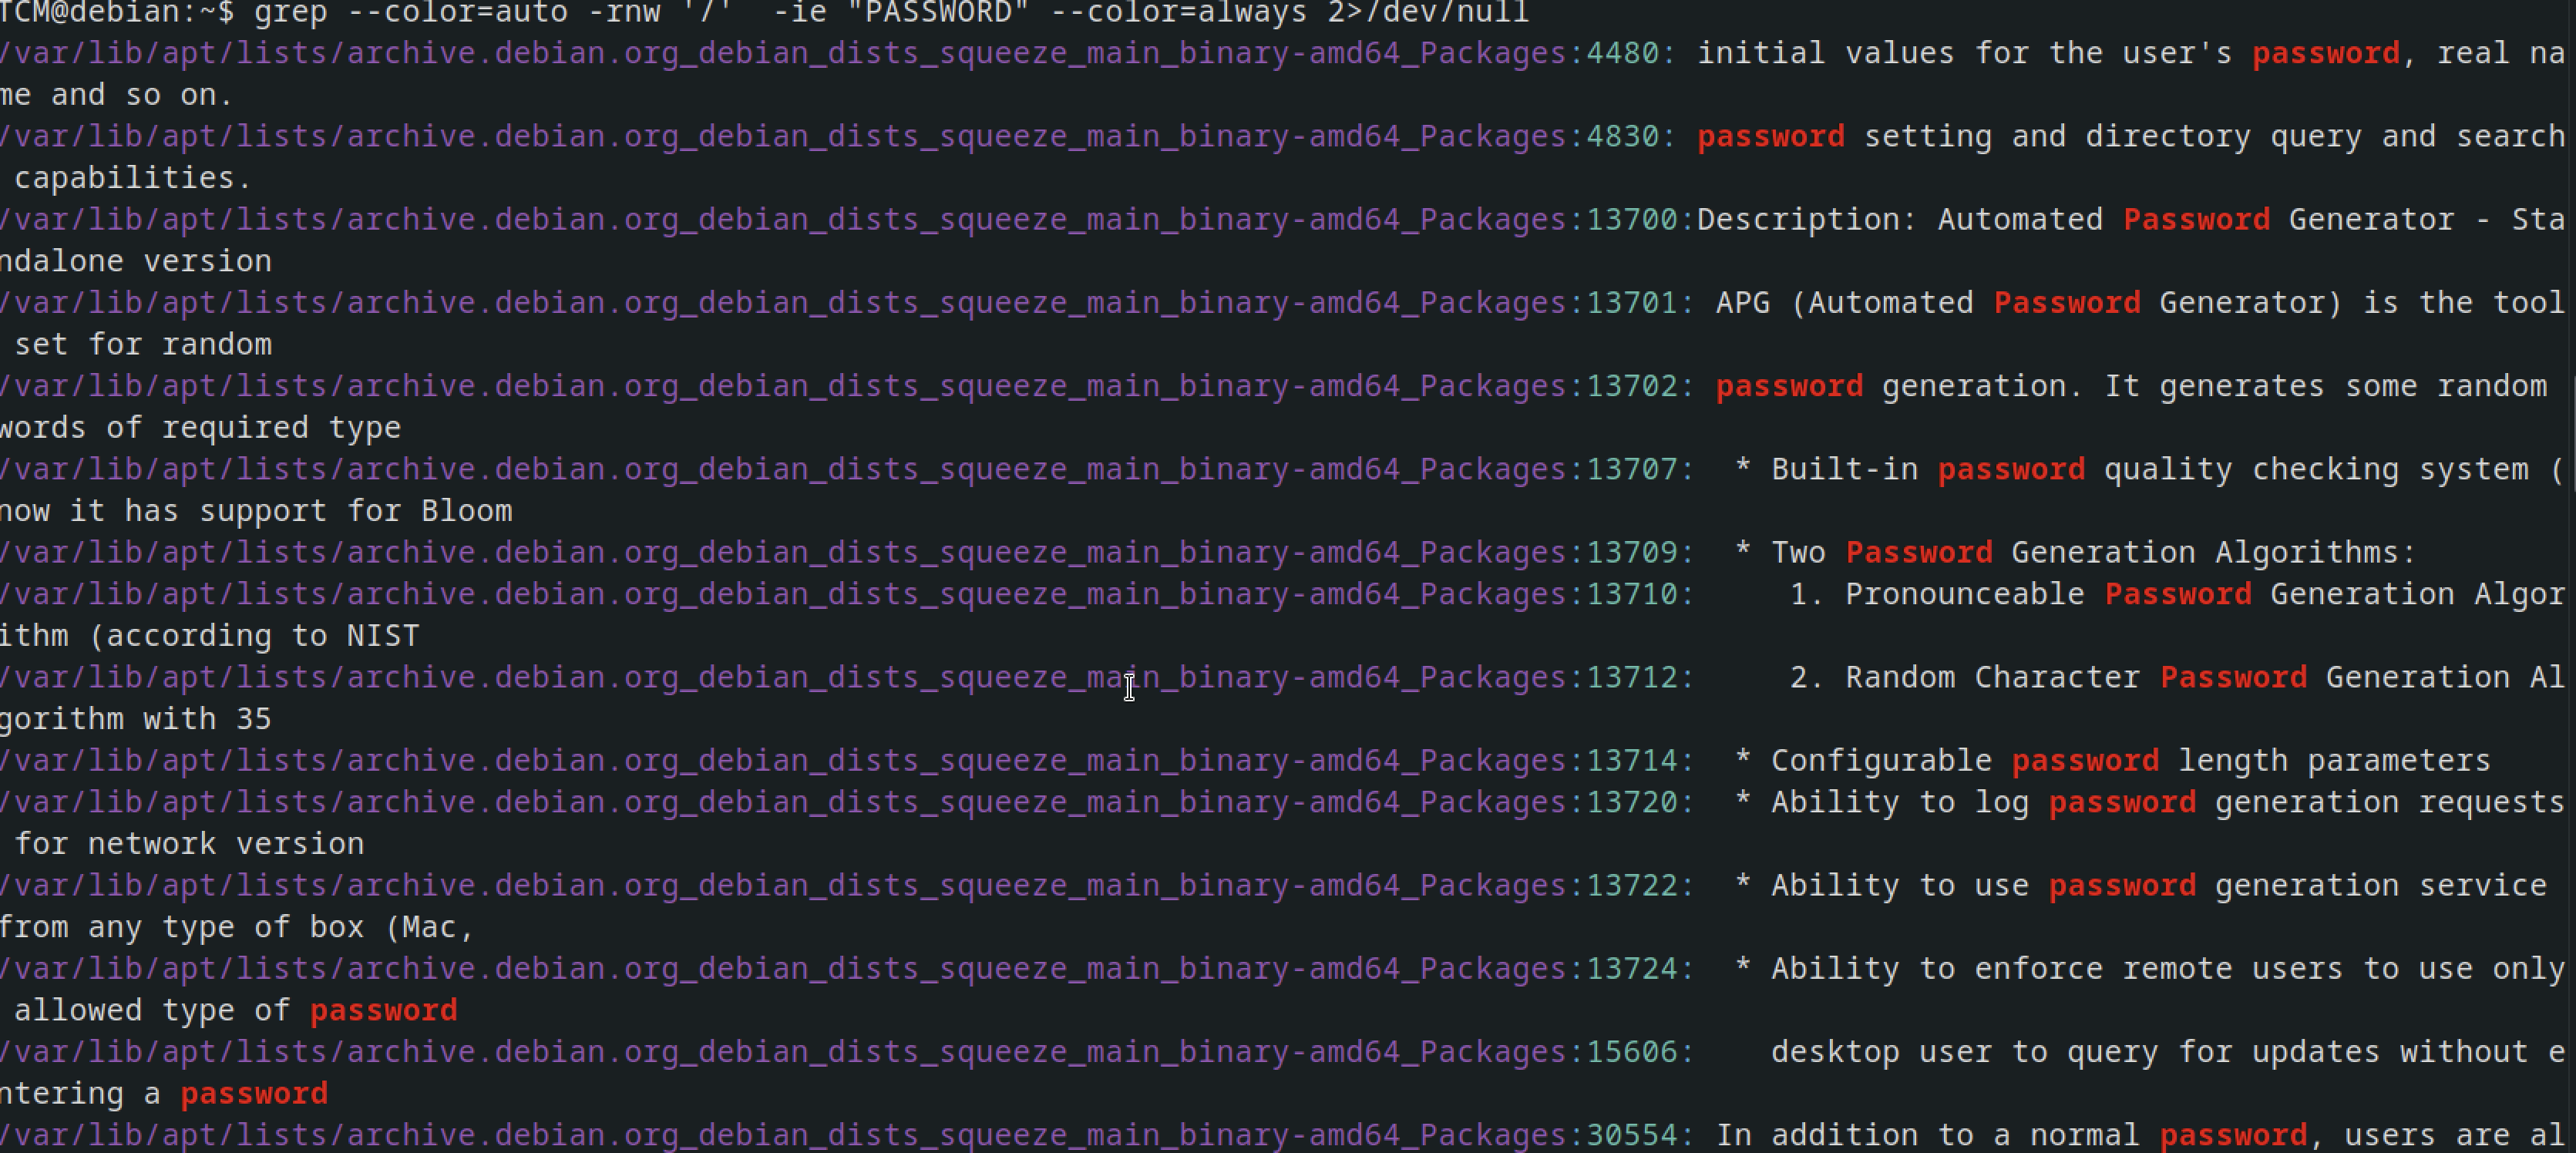Click the red Password on line 13701

coord(2067,303)
